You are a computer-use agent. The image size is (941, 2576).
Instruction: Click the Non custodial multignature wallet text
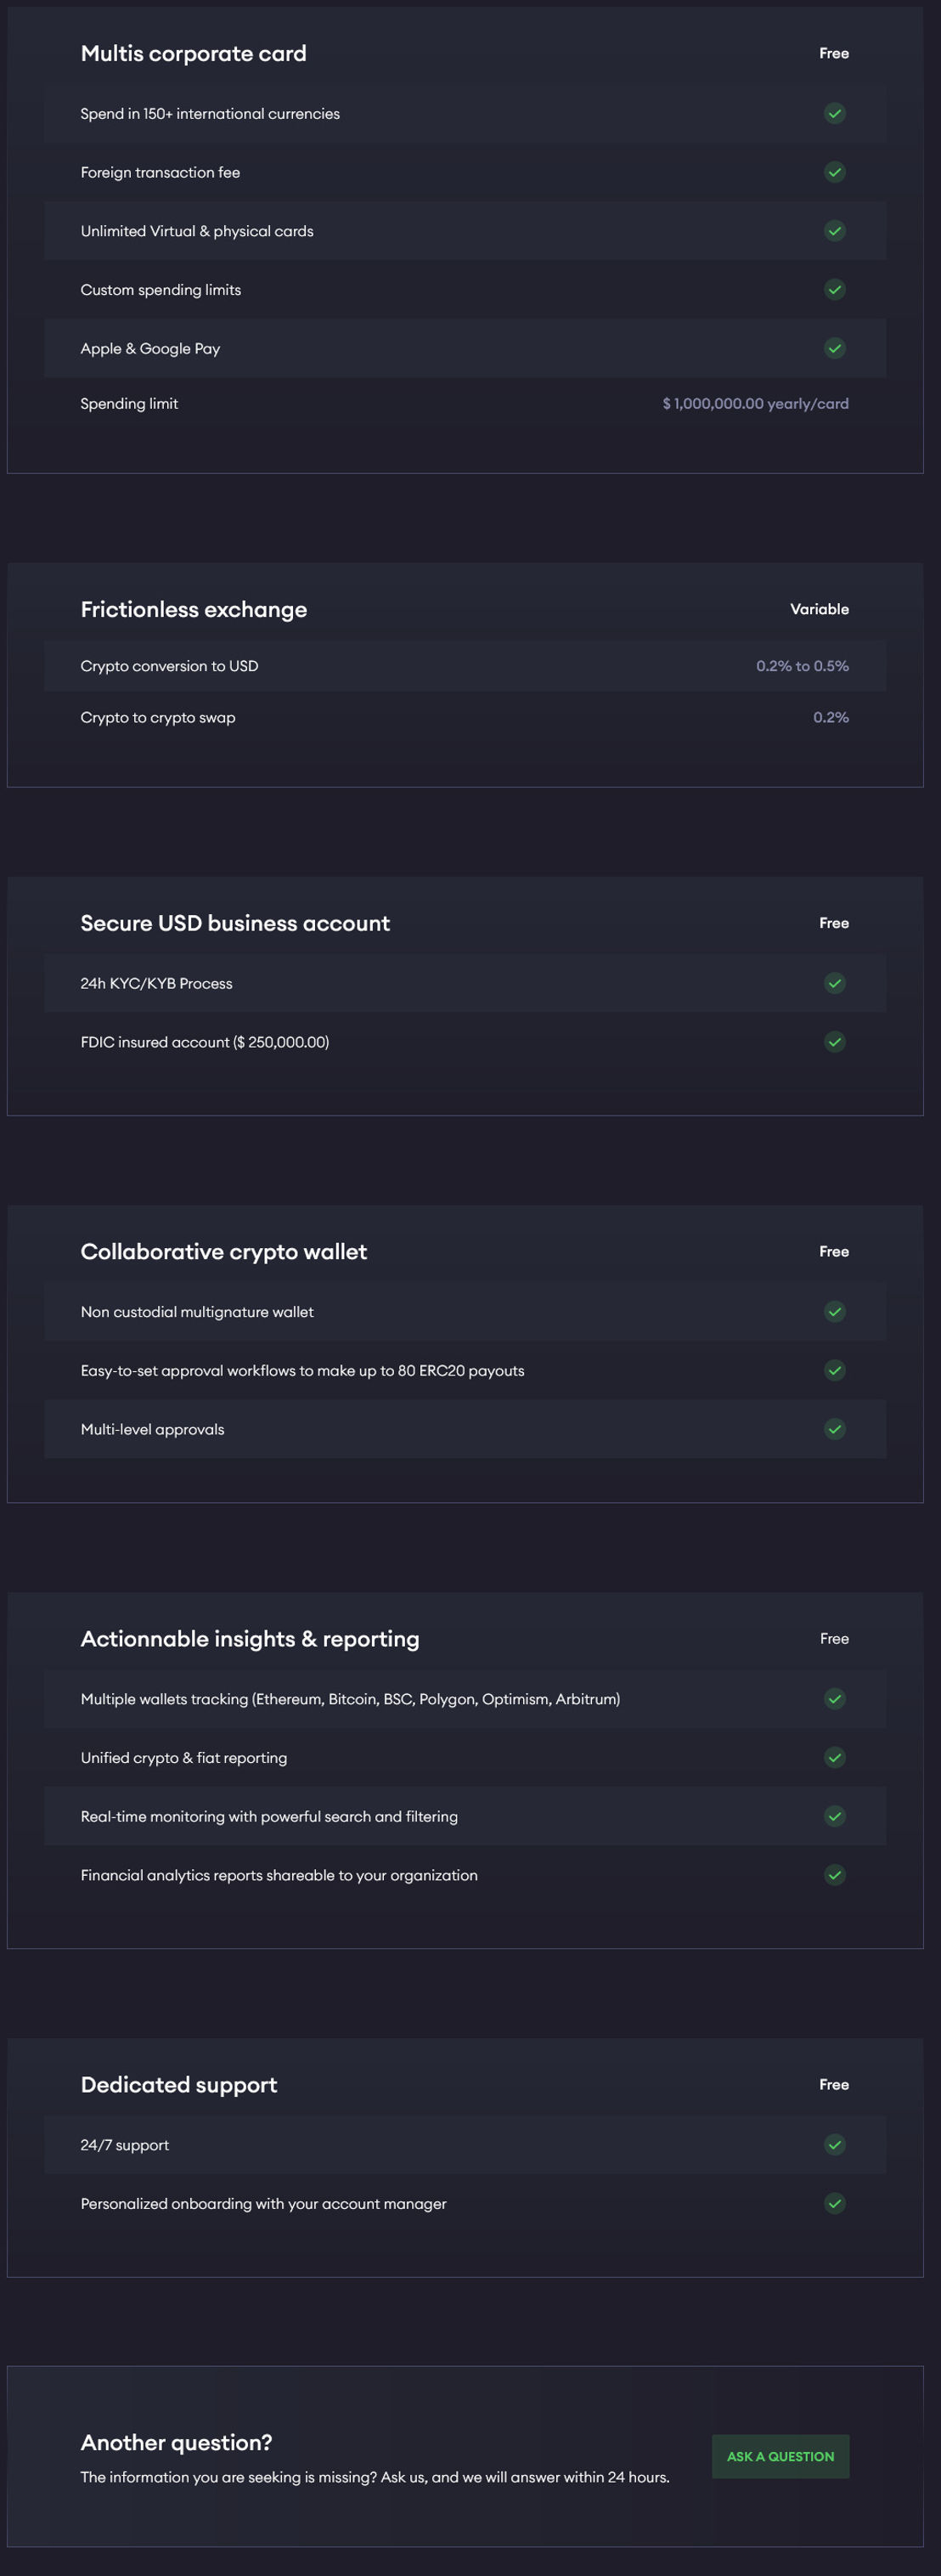(197, 1312)
